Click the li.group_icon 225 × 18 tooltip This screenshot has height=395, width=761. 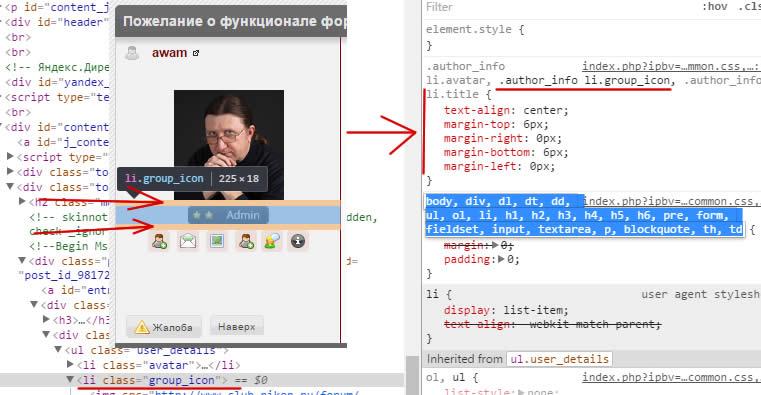pos(192,179)
